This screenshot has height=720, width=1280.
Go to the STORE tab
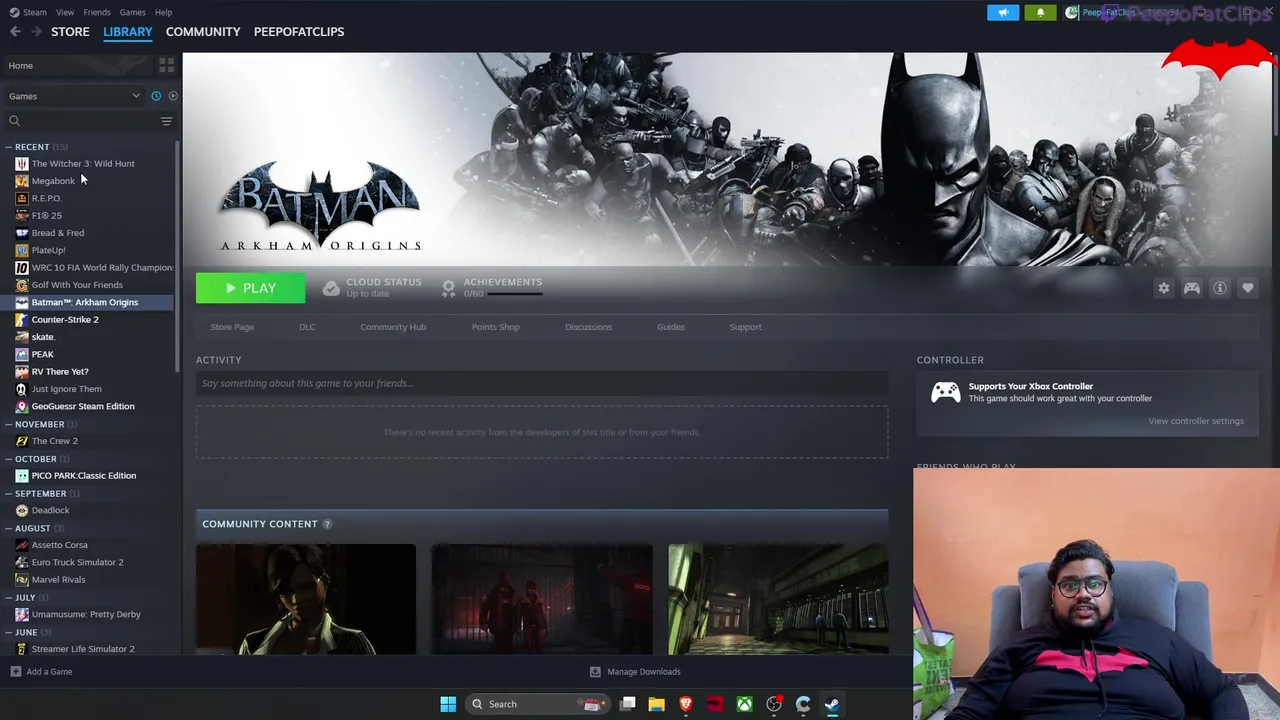[x=70, y=32]
